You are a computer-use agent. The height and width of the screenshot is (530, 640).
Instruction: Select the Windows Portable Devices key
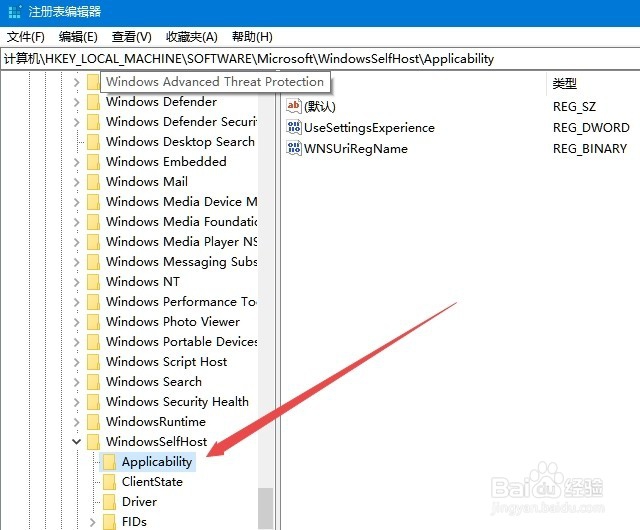(181, 342)
